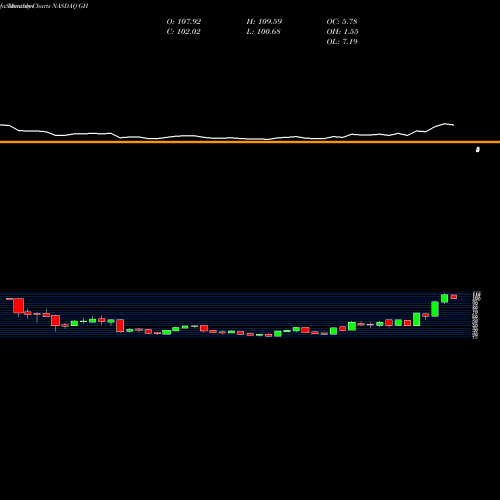Click the orange horizontal indicator line
This screenshot has width=500, height=500.
250,142
